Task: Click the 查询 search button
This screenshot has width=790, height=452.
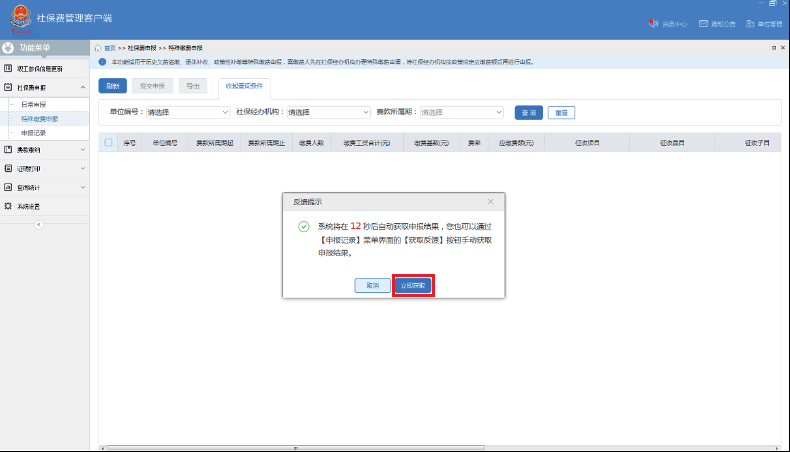Action: pyautogui.click(x=527, y=112)
